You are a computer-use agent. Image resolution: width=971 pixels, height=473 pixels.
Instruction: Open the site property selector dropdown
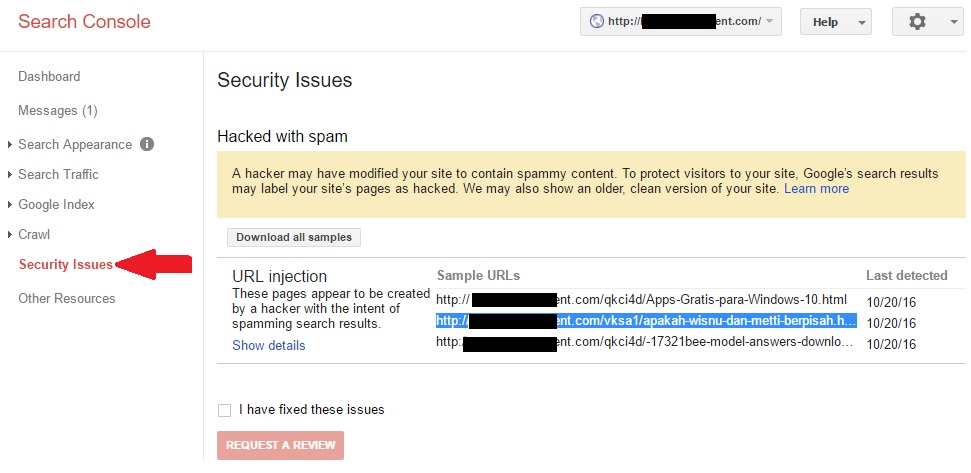pos(681,22)
